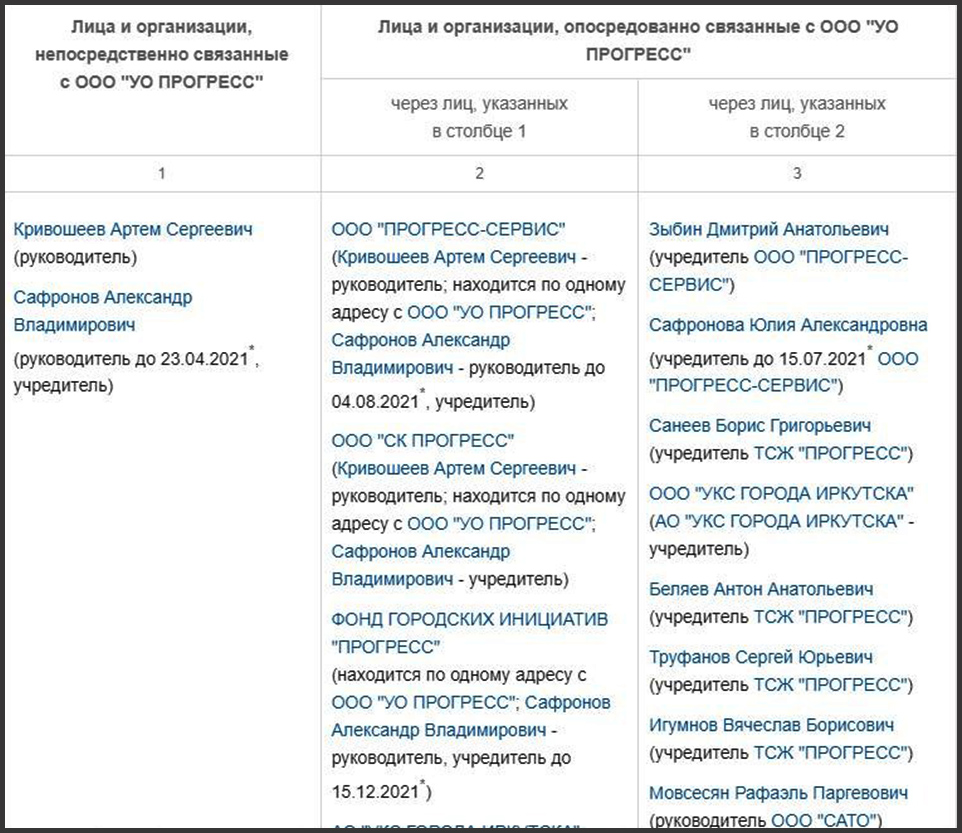Open Игумнов Вячеслав Борисович link
Image resolution: width=962 pixels, height=833 pixels.
[x=771, y=726]
